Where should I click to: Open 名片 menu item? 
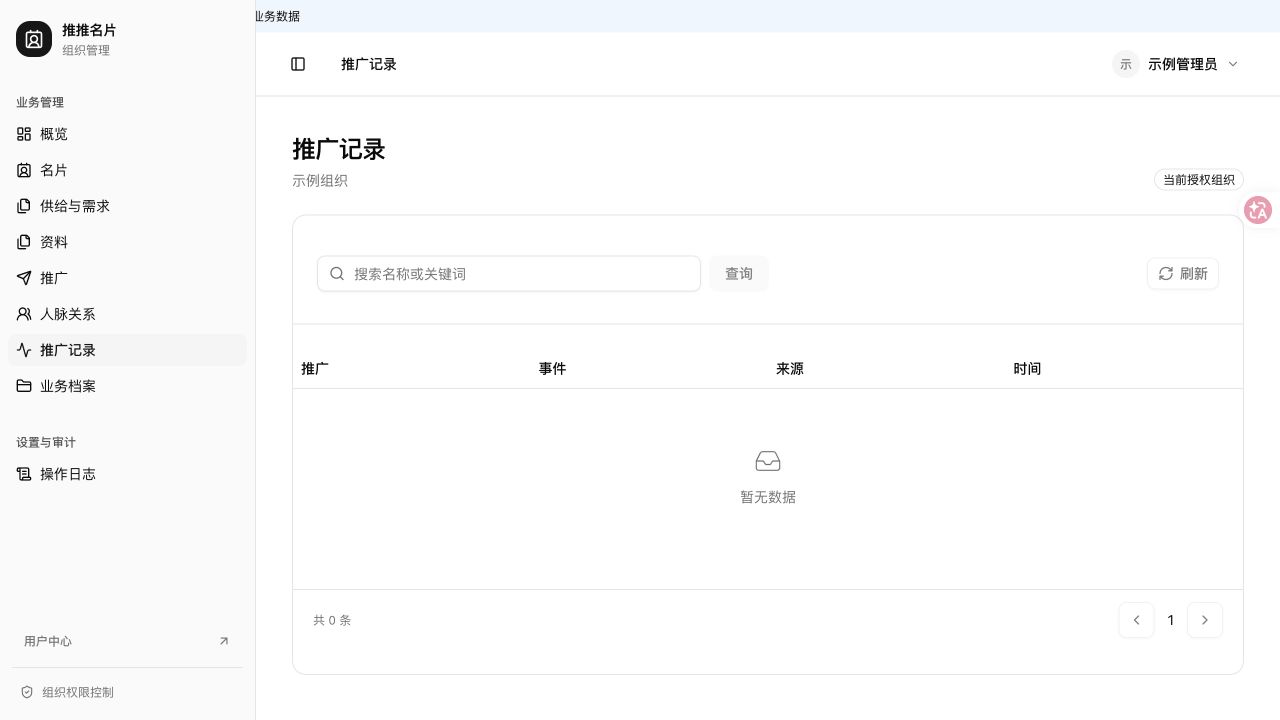[x=127, y=170]
